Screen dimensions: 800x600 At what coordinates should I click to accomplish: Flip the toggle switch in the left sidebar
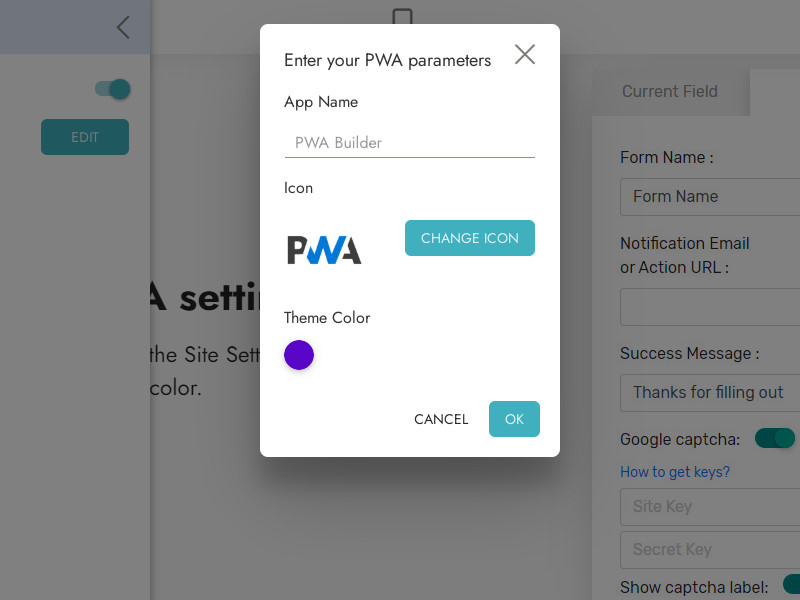coord(112,89)
